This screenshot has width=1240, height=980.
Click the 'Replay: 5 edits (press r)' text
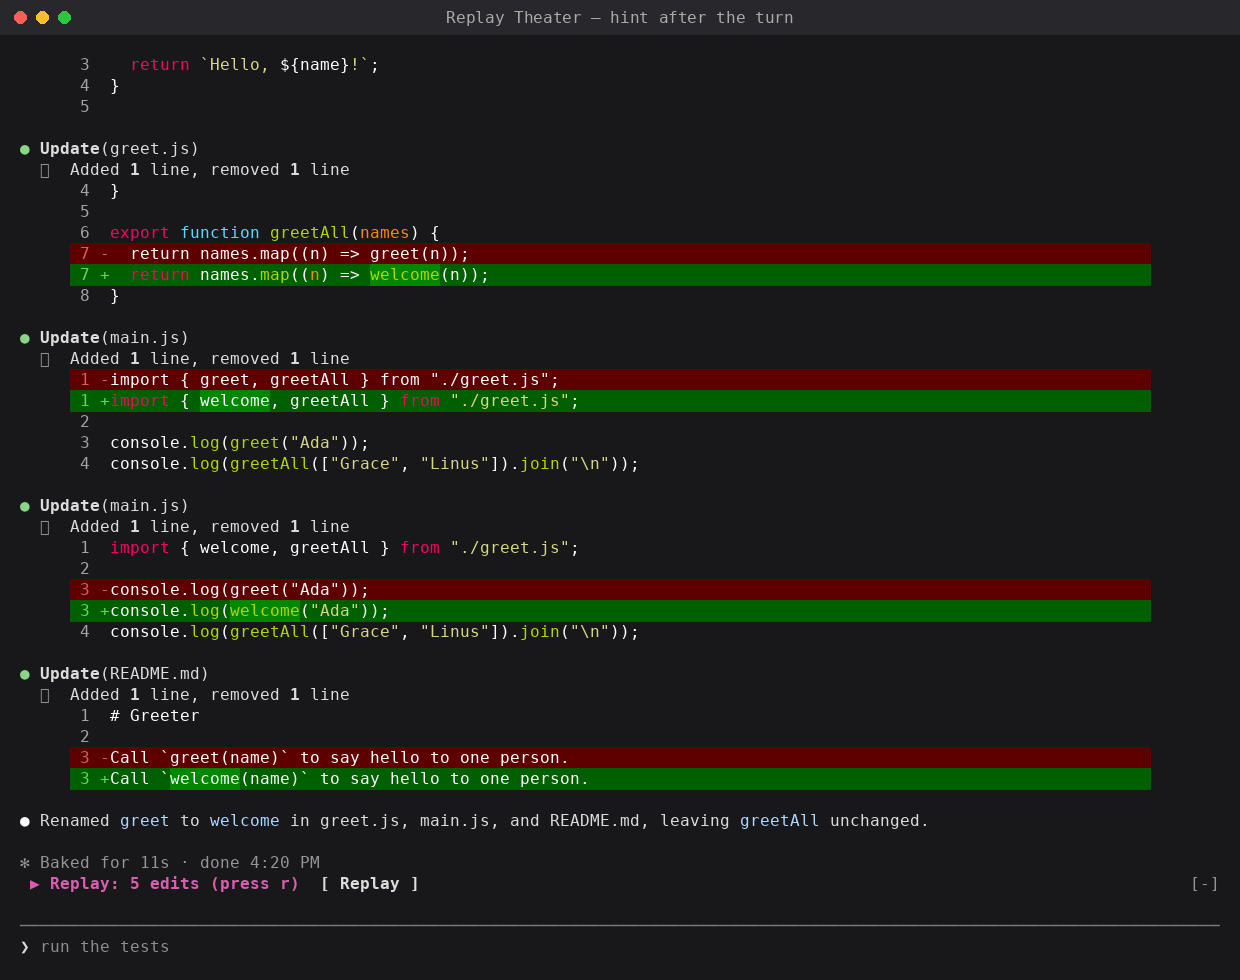pyautogui.click(x=175, y=884)
